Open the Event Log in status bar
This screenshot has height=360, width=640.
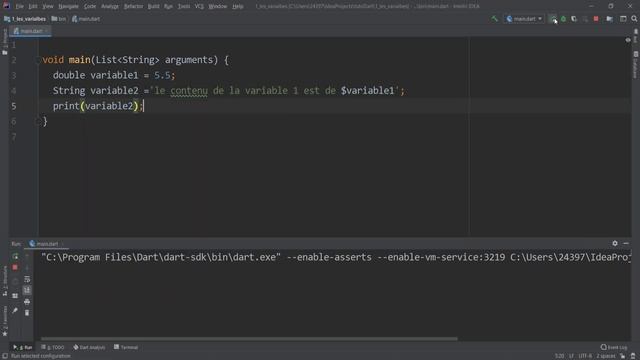[x=614, y=347]
